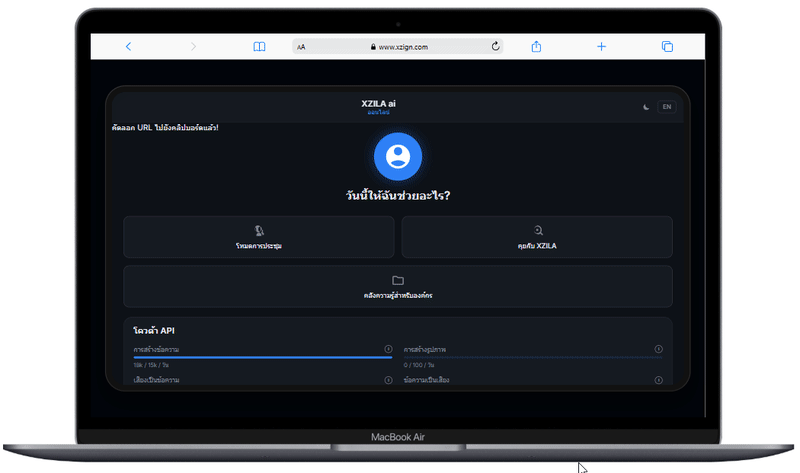The width and height of the screenshot is (800, 473).
Task: Open the Safari bookmarks book icon
Action: [259, 46]
